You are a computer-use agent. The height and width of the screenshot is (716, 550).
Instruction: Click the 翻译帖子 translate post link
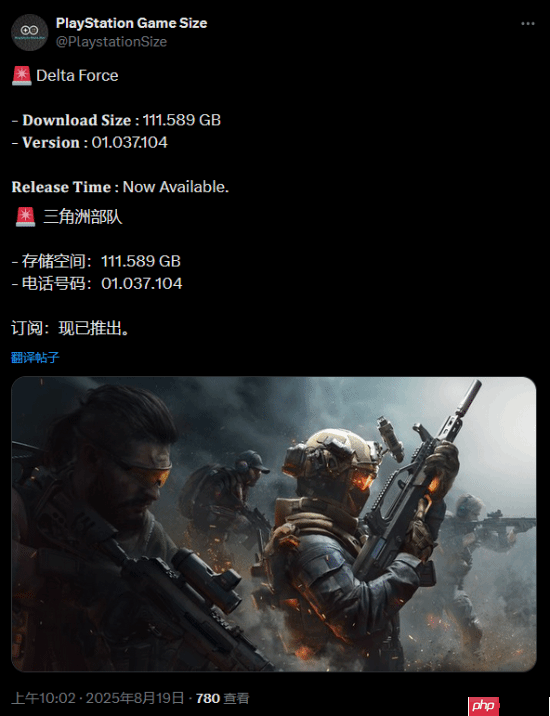tap(35, 357)
